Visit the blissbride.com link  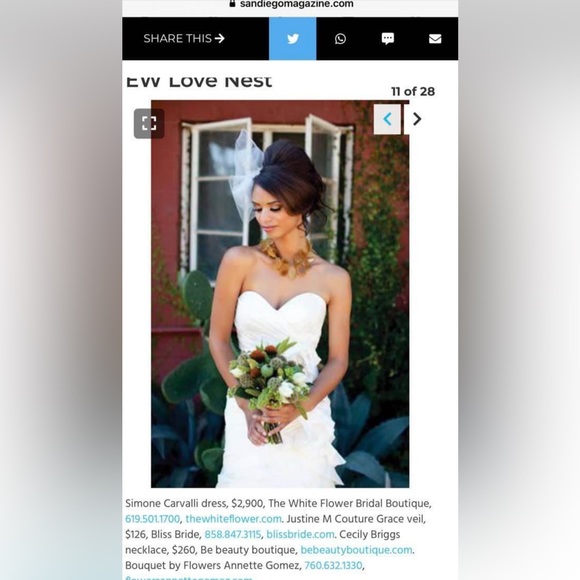300,535
